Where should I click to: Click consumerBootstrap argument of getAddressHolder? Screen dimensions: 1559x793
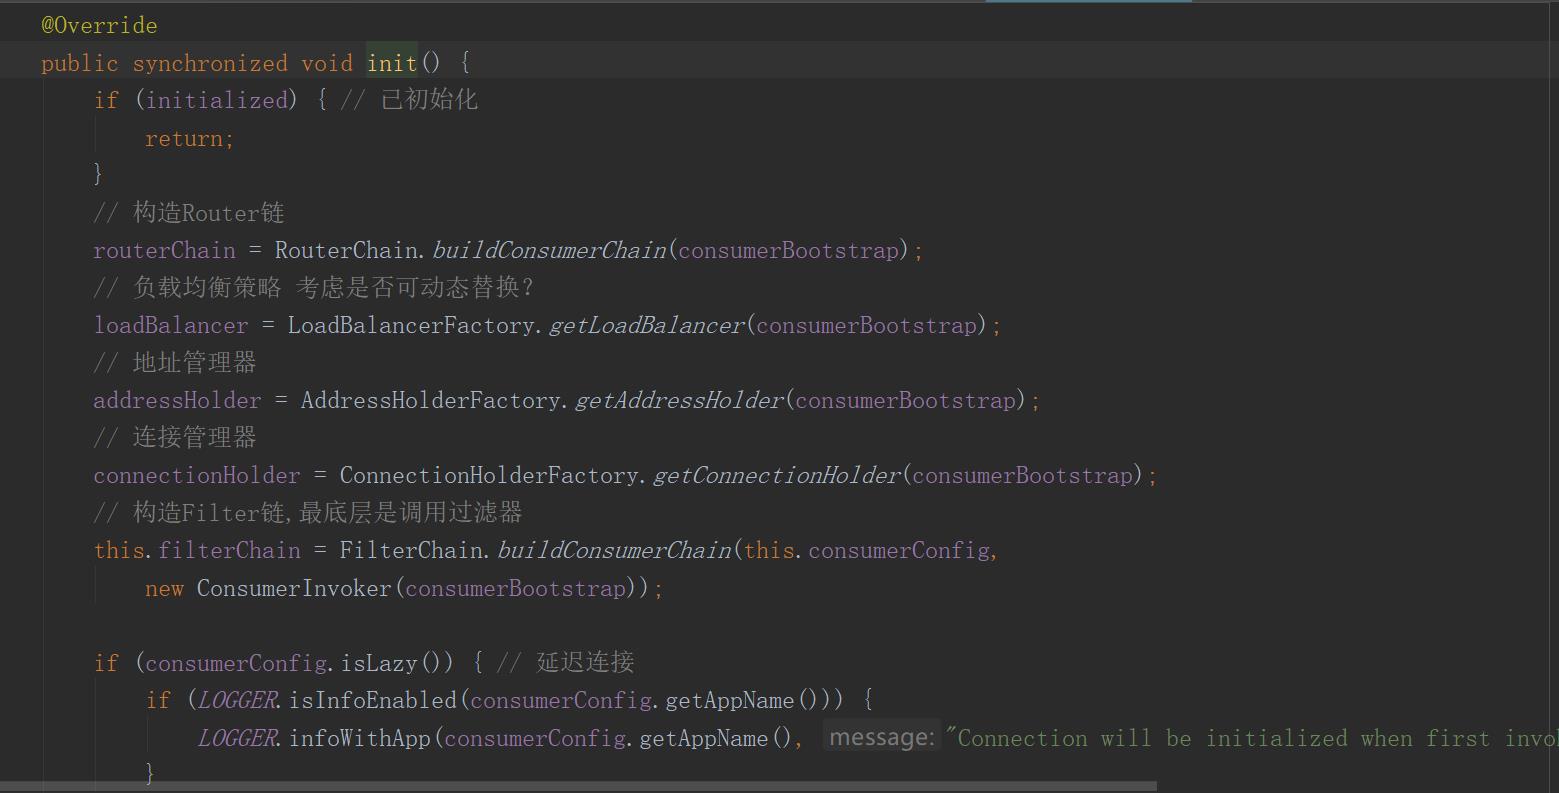[906, 400]
